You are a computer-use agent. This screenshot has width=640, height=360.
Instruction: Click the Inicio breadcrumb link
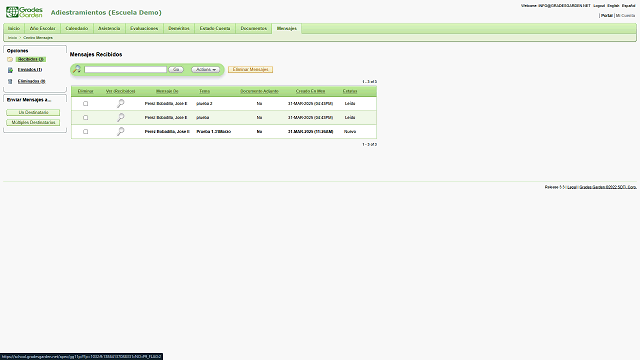coord(12,38)
